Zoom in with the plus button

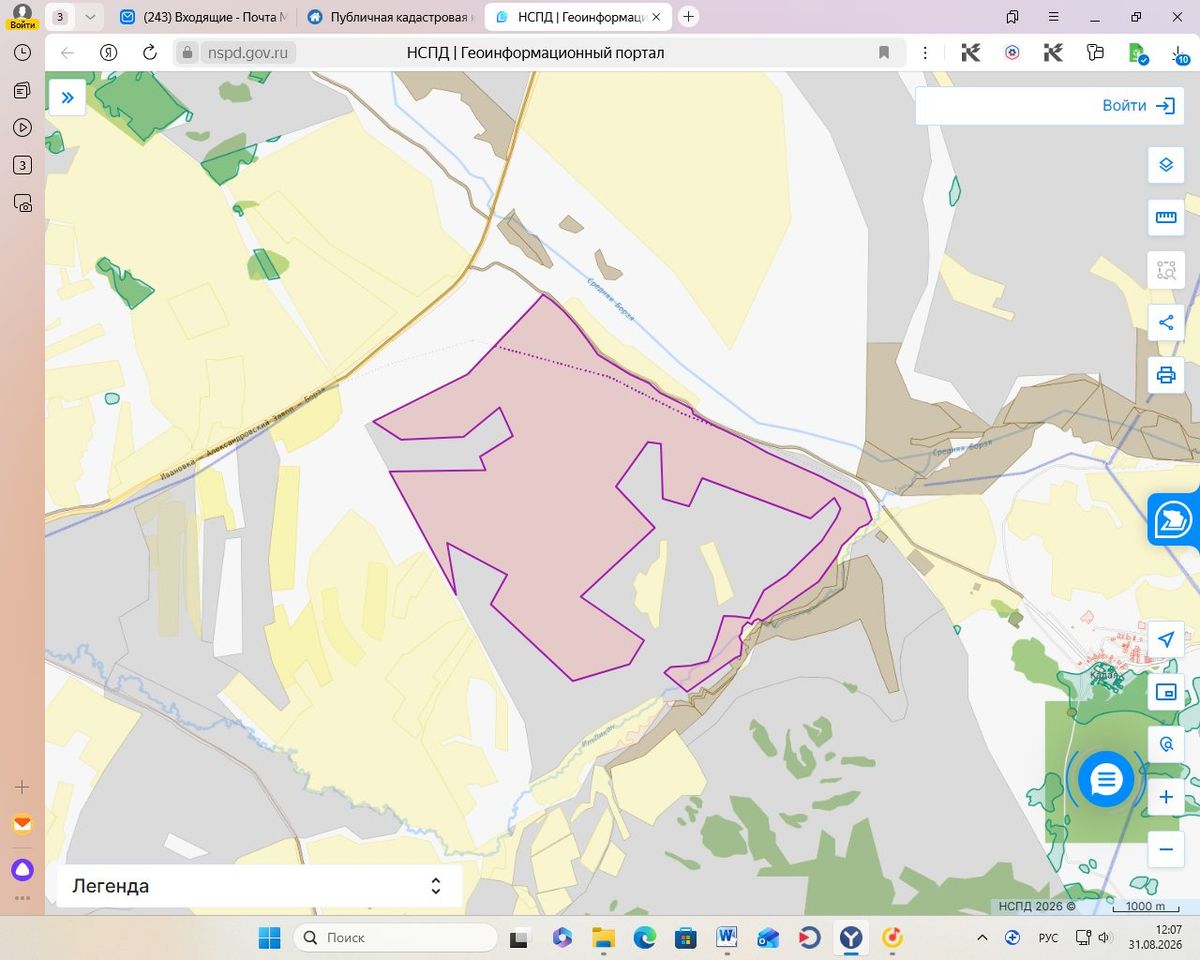pos(1165,798)
